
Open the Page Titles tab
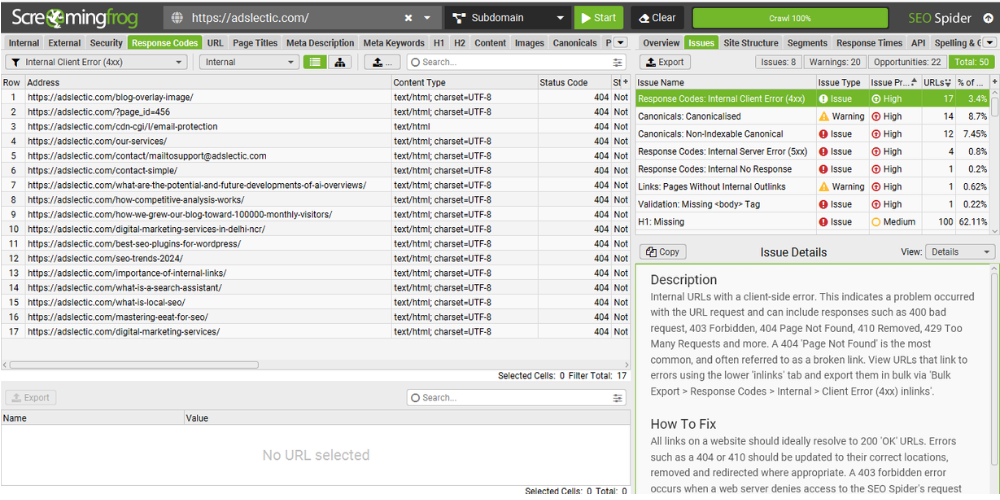[255, 43]
